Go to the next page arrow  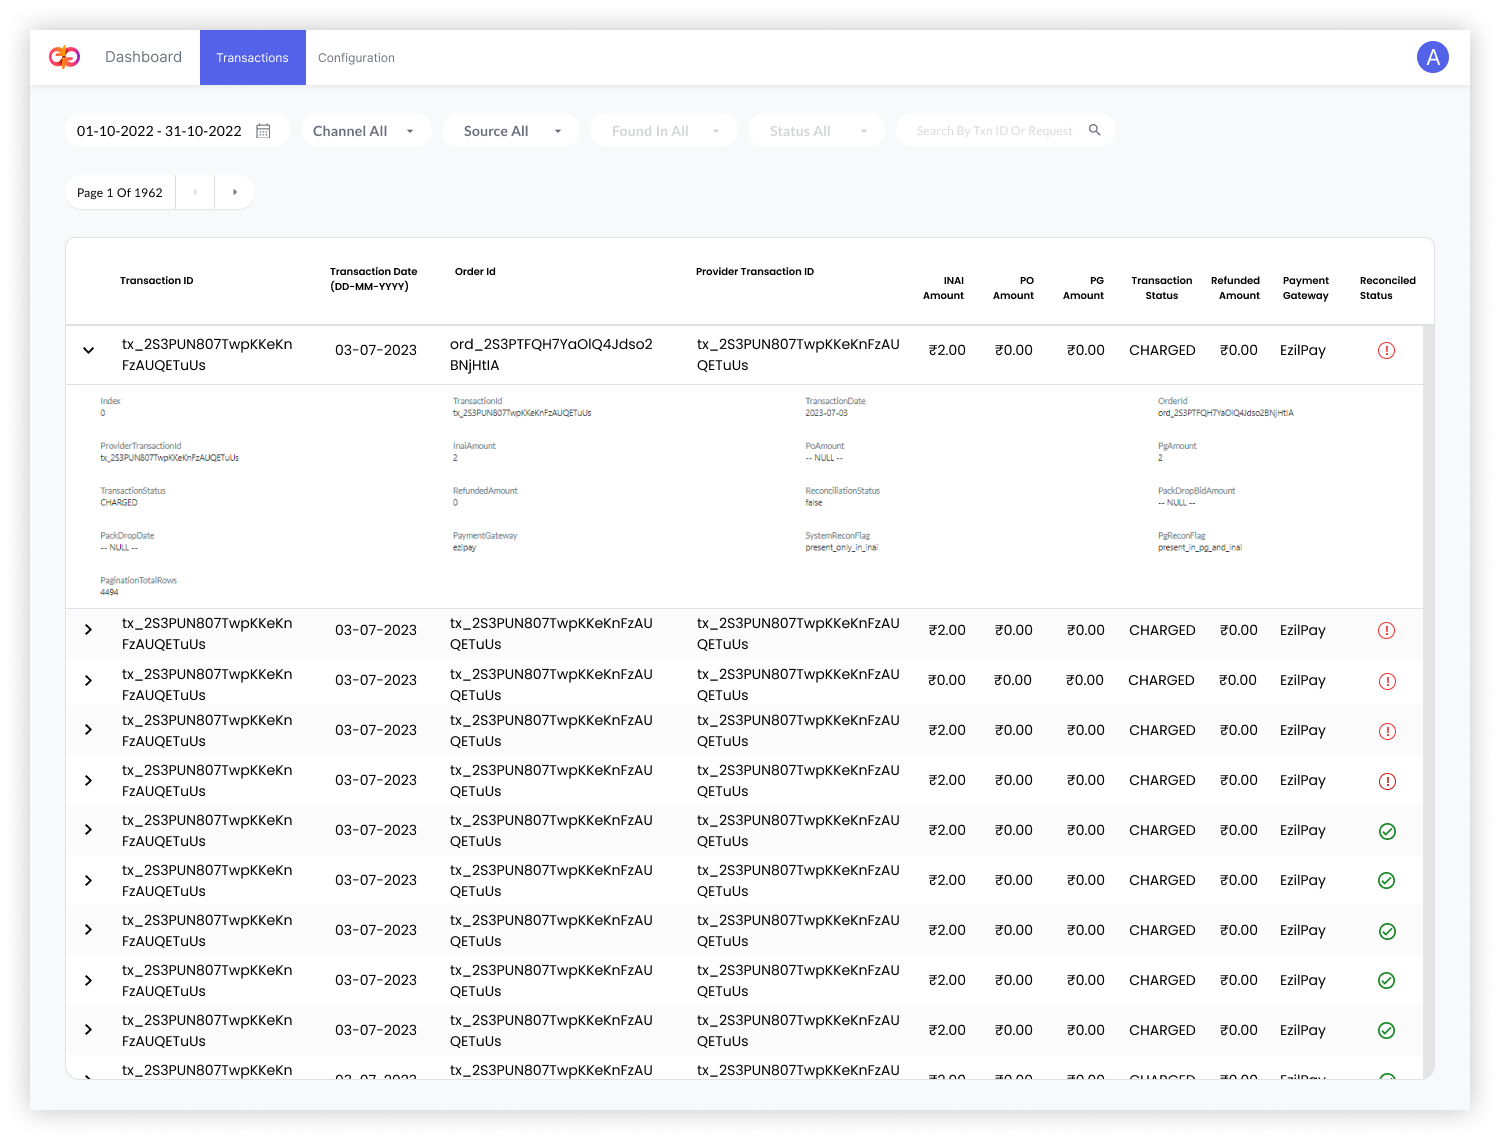(235, 192)
